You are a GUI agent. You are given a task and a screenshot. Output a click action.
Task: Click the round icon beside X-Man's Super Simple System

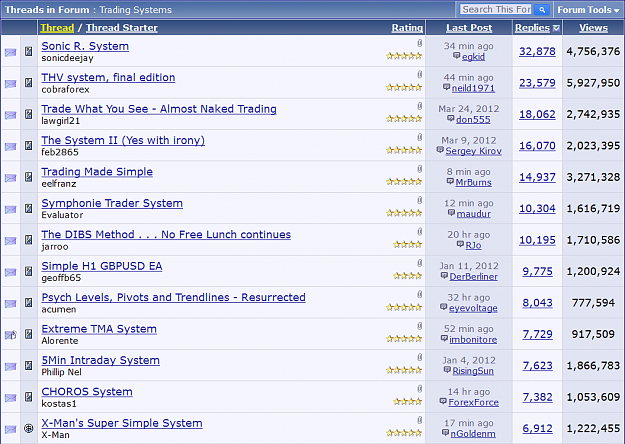pyautogui.click(x=28, y=428)
